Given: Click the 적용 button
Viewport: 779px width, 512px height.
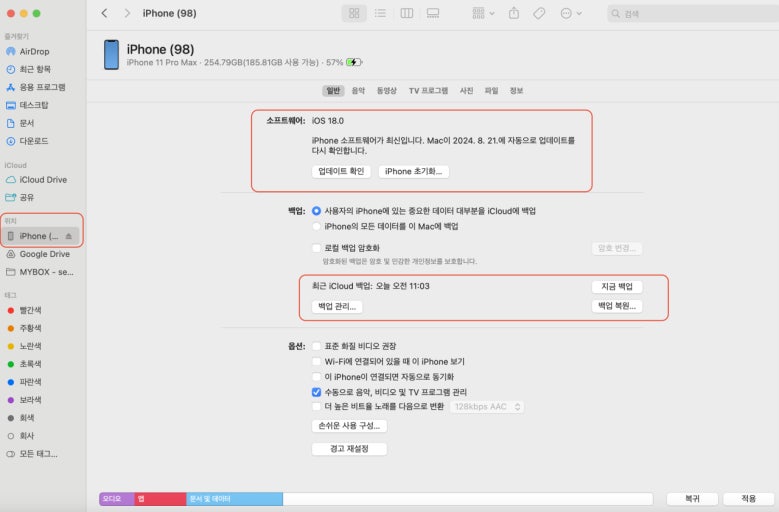Looking at the screenshot, I should pos(749,499).
